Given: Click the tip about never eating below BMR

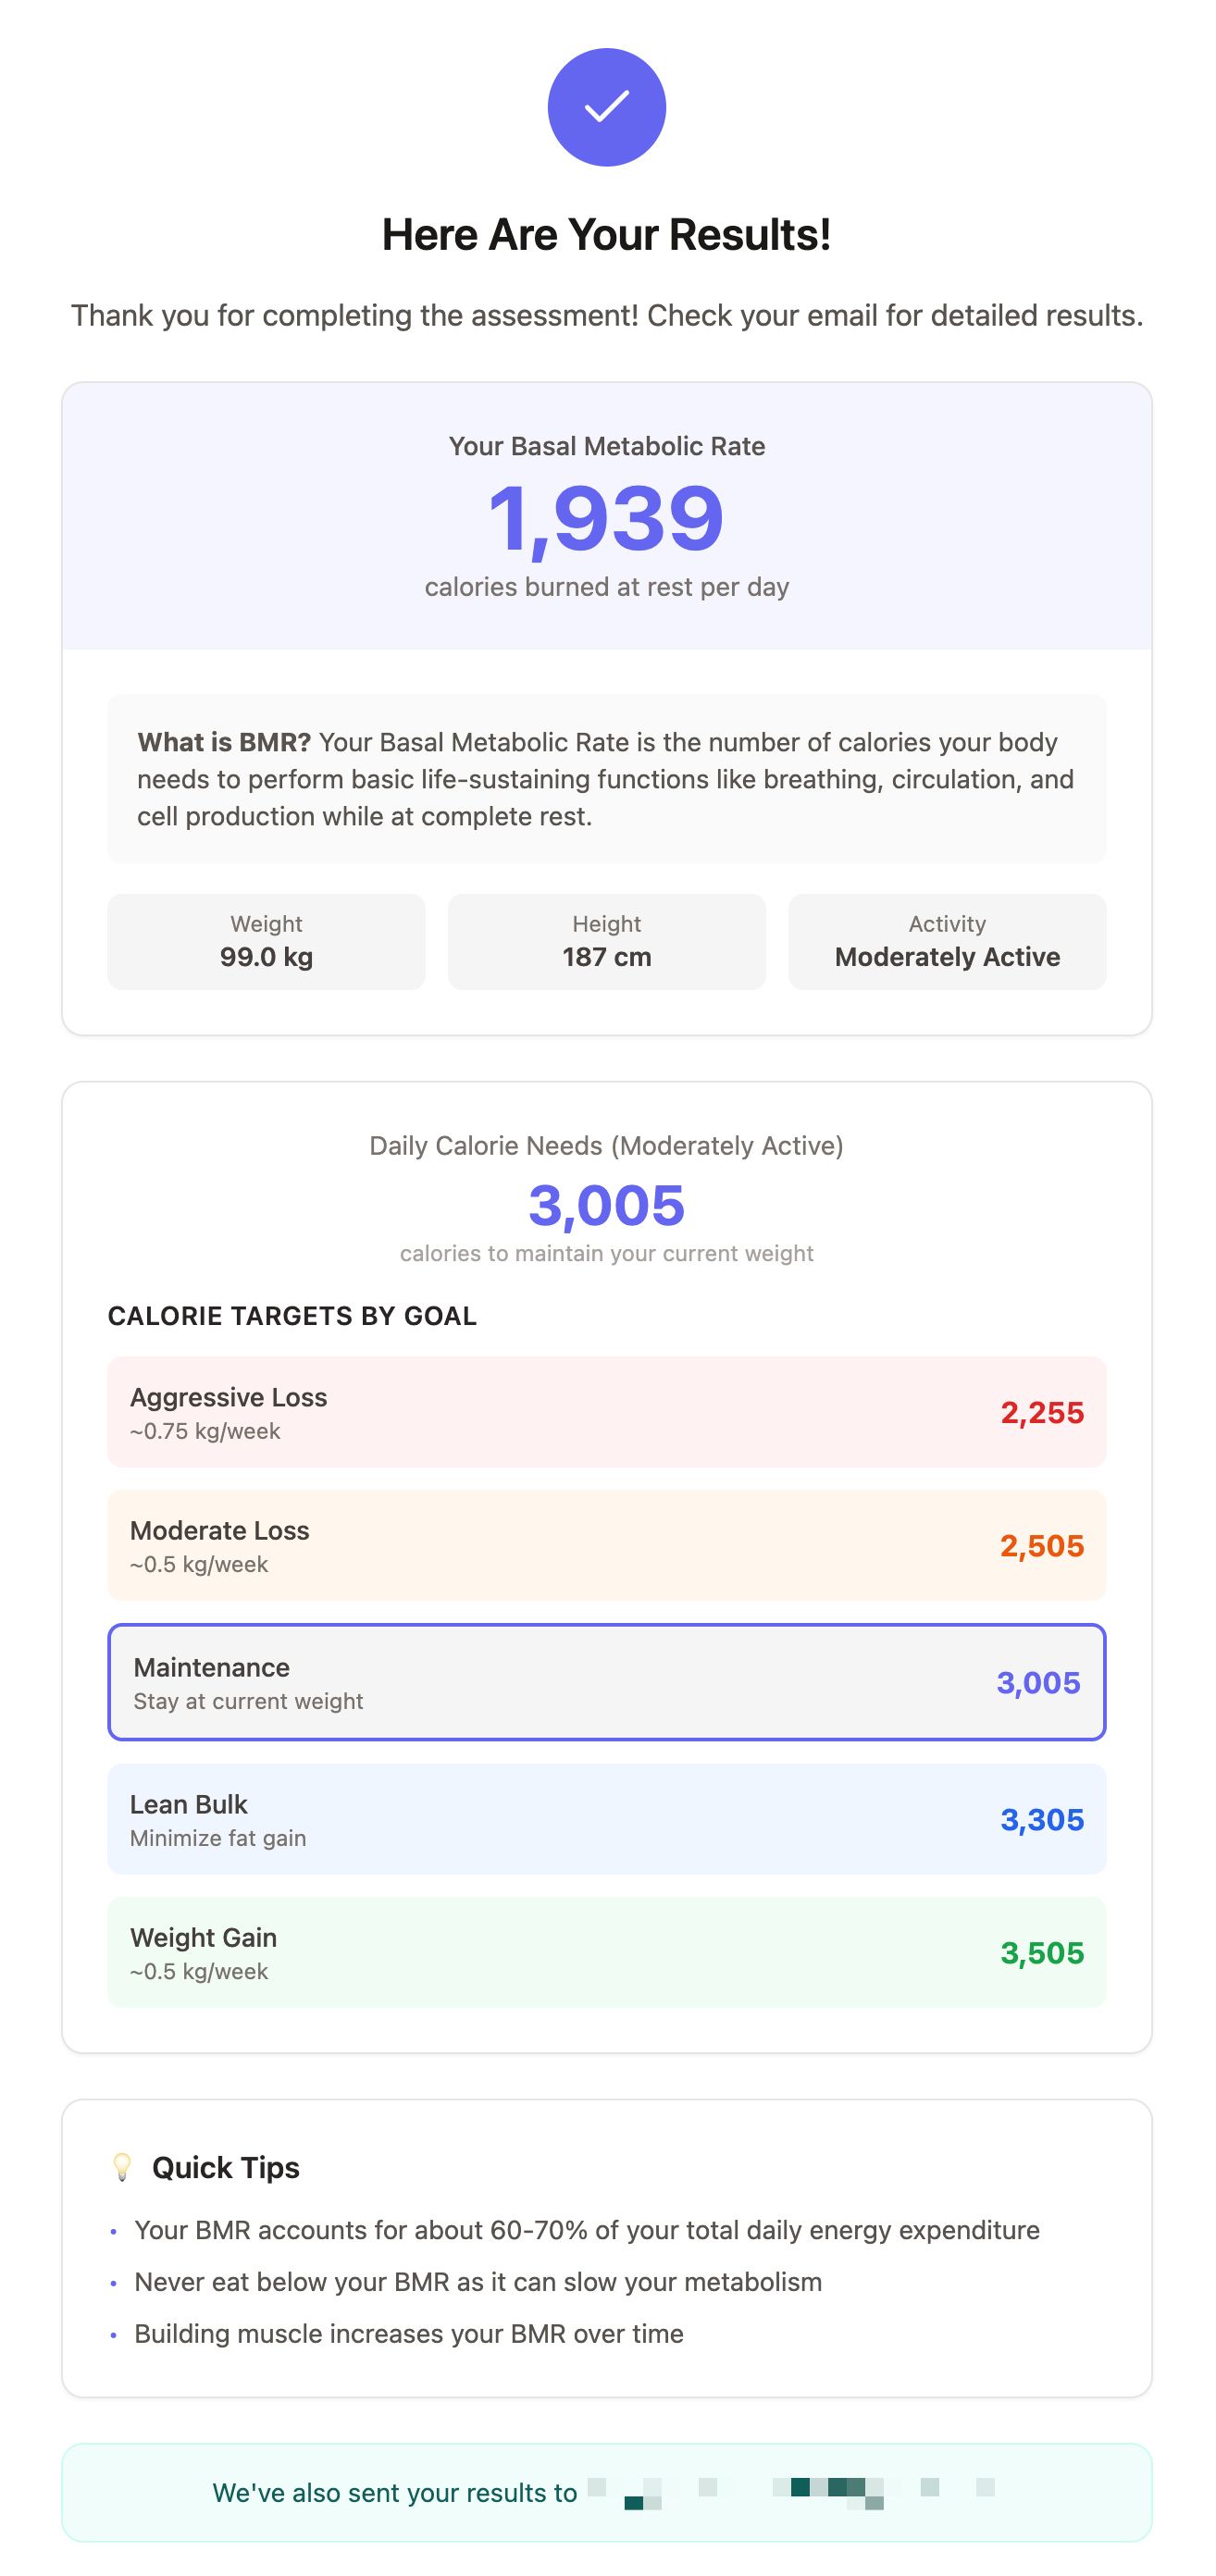Looking at the screenshot, I should [x=478, y=2282].
